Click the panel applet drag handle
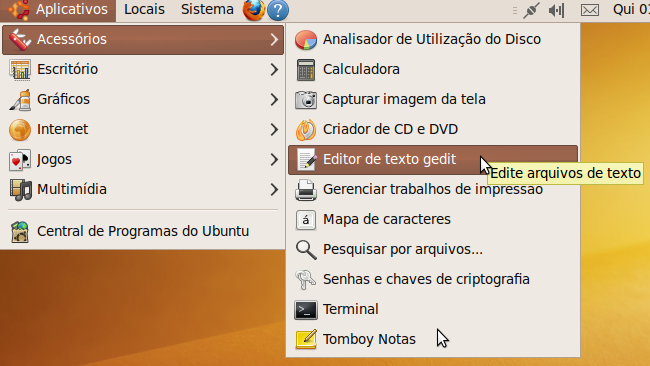The width and height of the screenshot is (650, 366). pos(514,10)
